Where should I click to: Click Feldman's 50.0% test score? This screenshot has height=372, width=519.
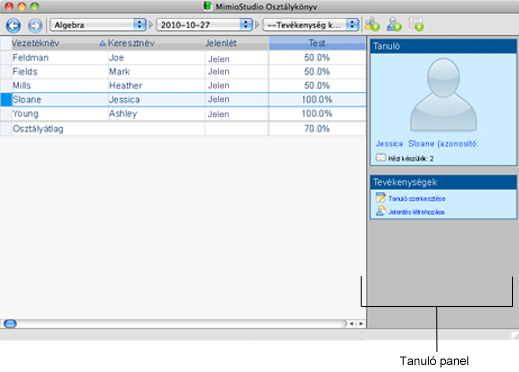click(317, 58)
